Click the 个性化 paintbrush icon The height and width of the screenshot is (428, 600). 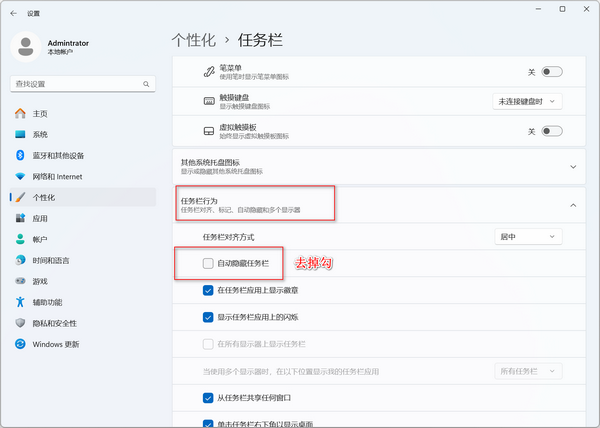[x=20, y=197]
